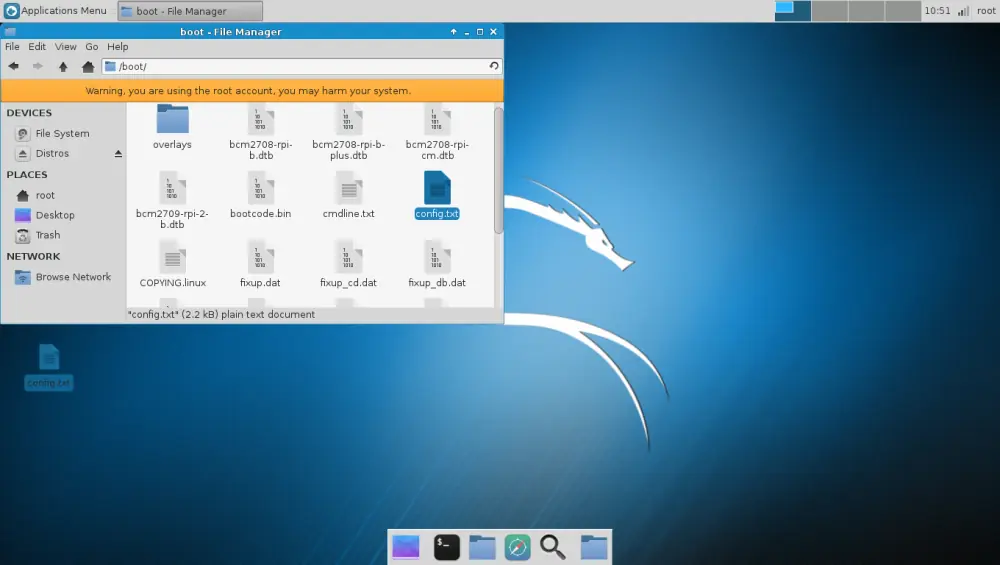The width and height of the screenshot is (1000, 565).
Task: Open network signal indicator in top panel
Action: click(963, 11)
